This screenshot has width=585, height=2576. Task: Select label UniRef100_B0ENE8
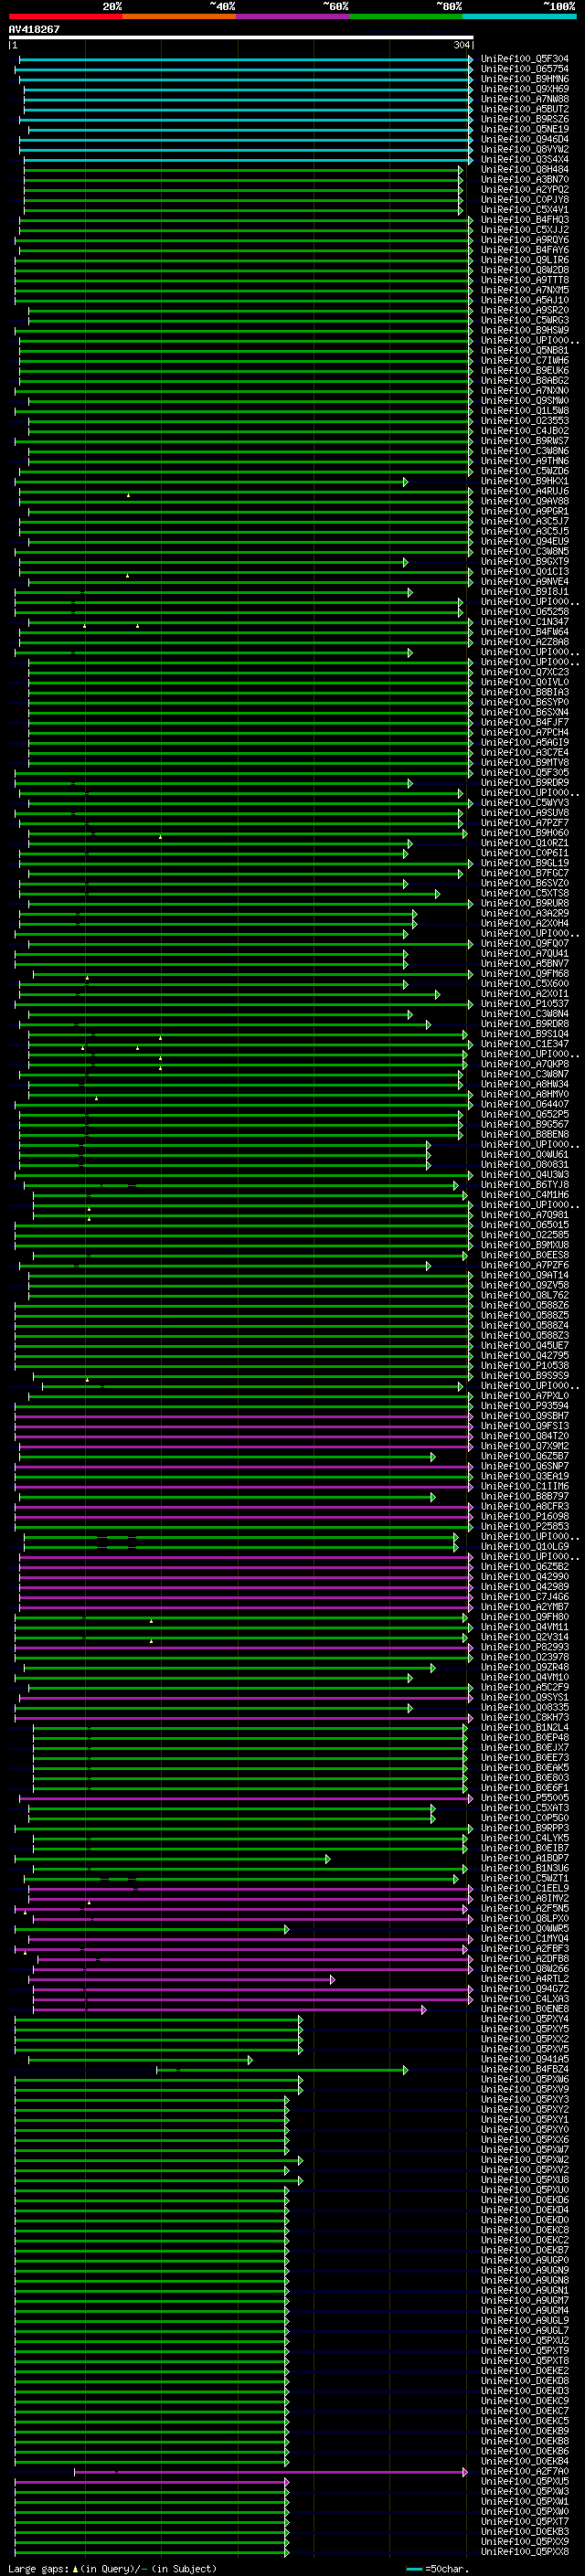tap(525, 2008)
